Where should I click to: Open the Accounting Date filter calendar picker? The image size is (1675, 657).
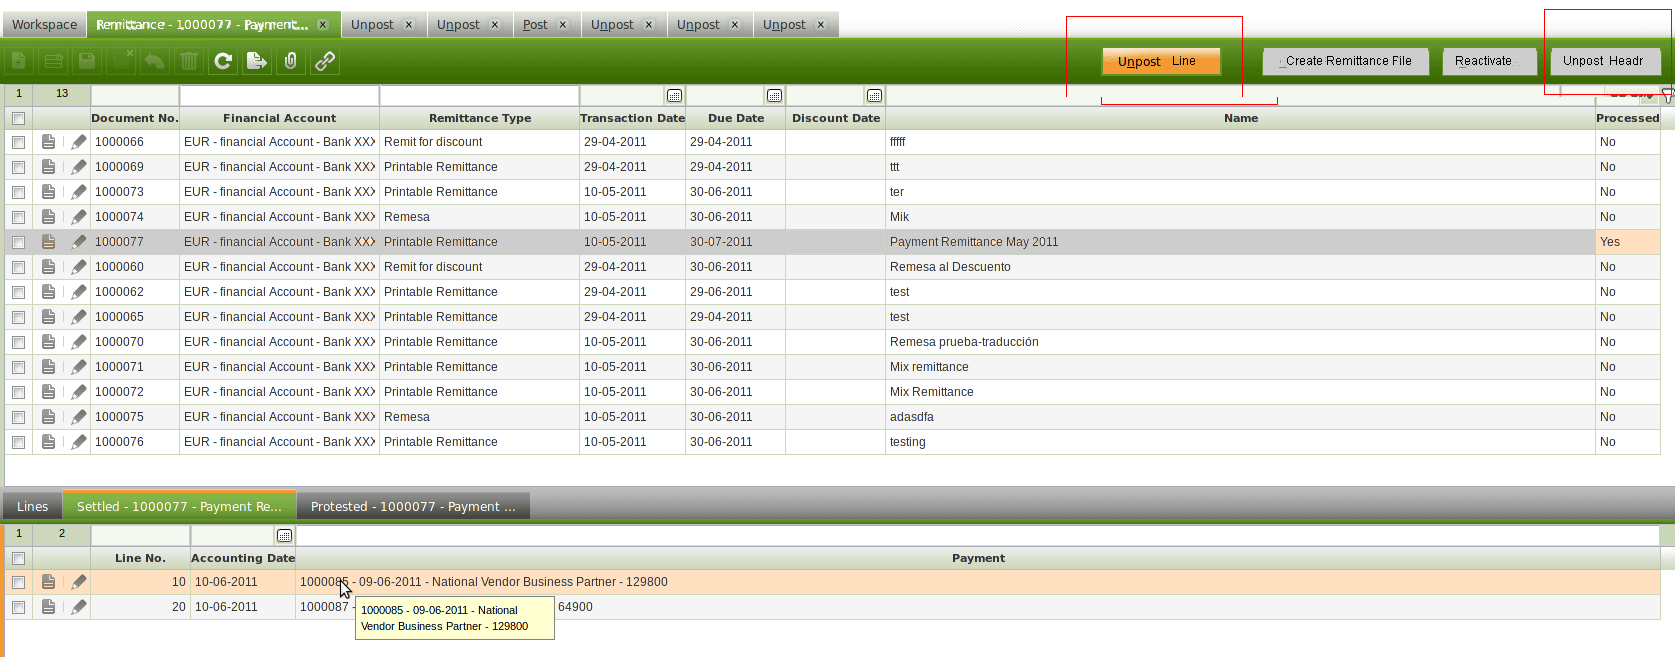click(x=284, y=536)
